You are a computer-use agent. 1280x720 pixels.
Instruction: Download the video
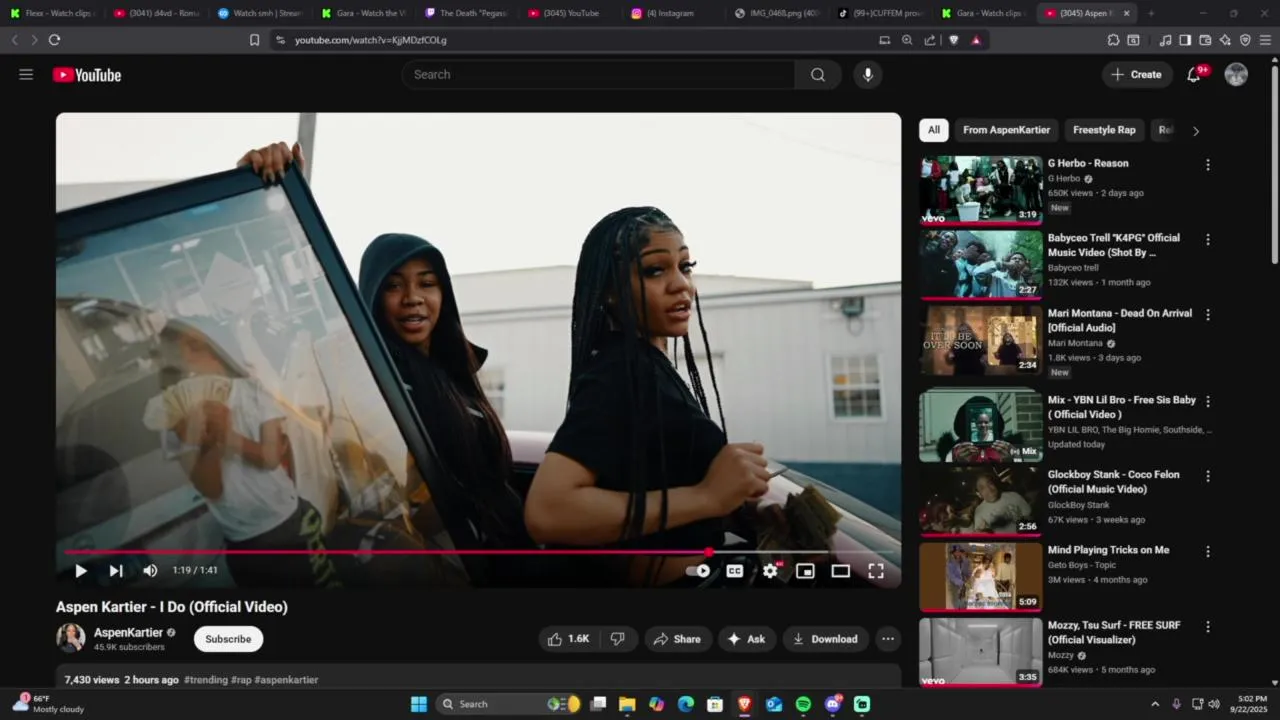(825, 639)
